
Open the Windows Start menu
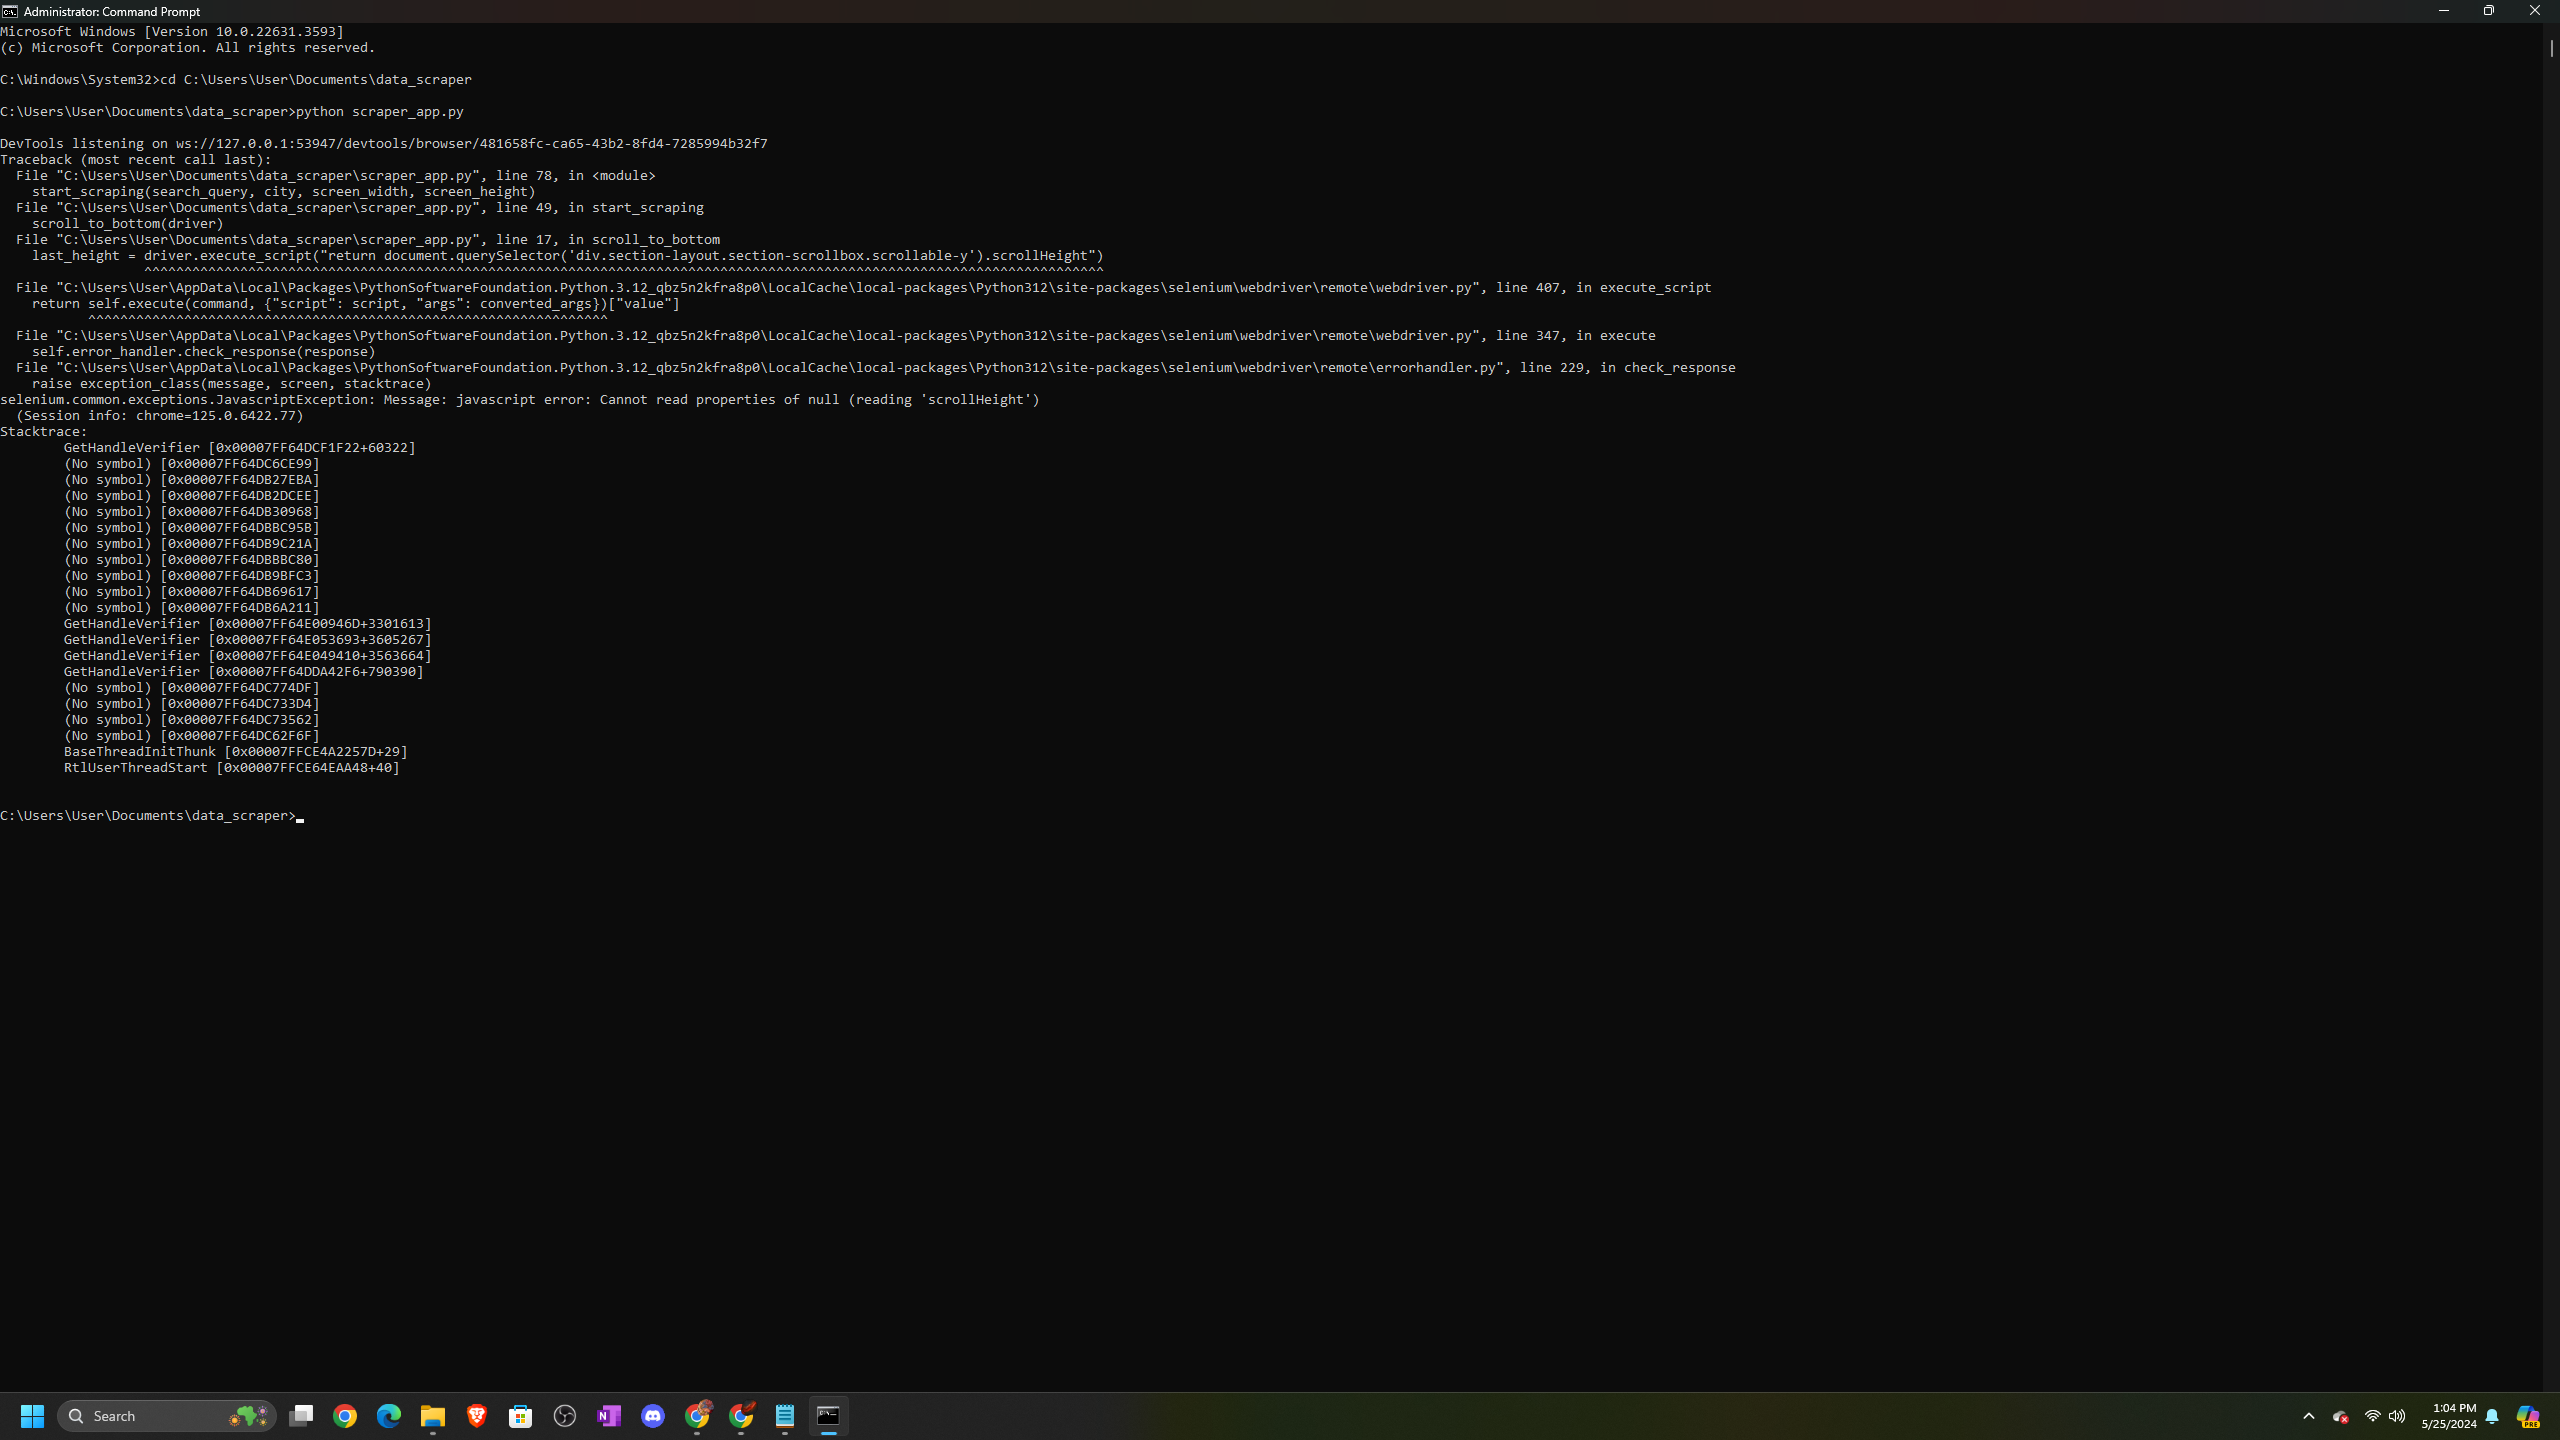pyautogui.click(x=32, y=1416)
